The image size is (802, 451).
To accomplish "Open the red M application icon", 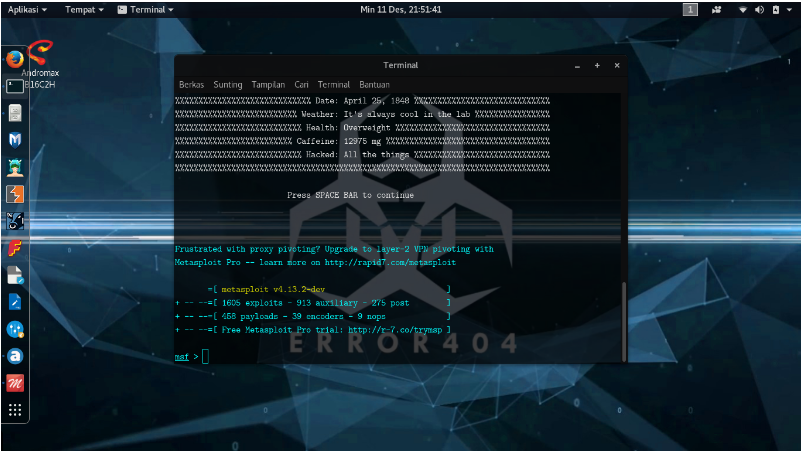I will (15, 383).
